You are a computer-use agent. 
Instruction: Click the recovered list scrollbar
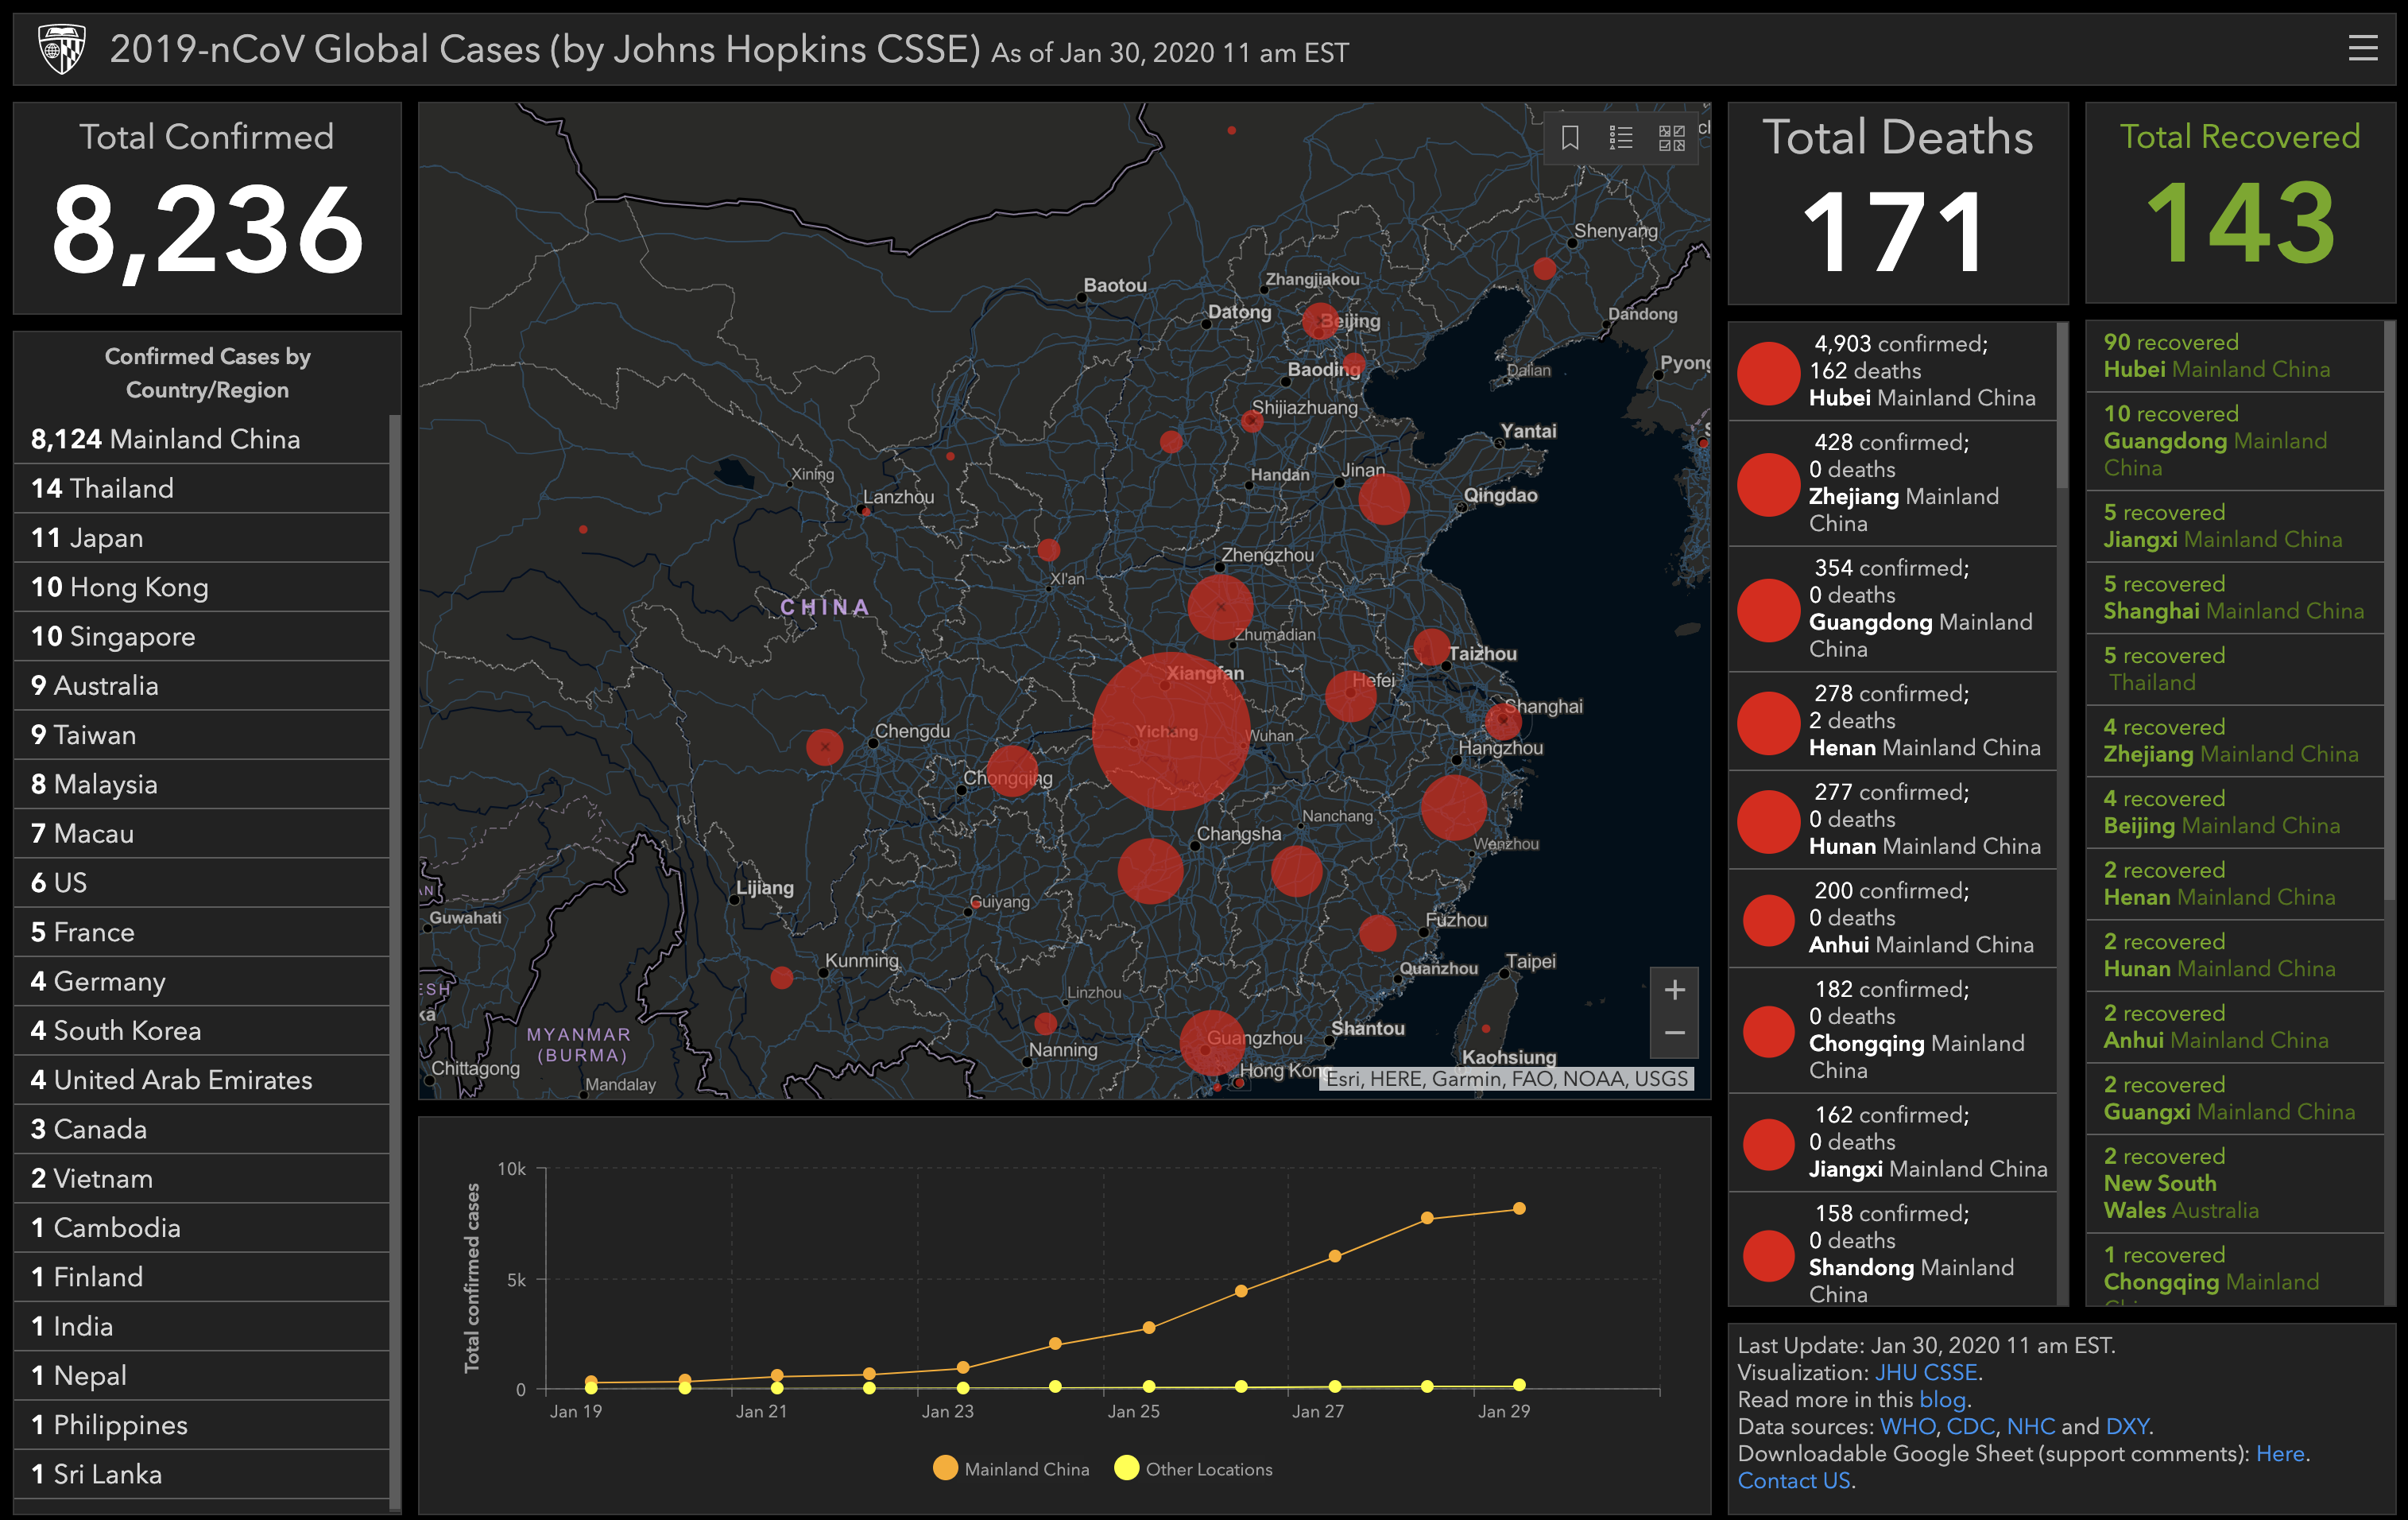coord(2390,610)
